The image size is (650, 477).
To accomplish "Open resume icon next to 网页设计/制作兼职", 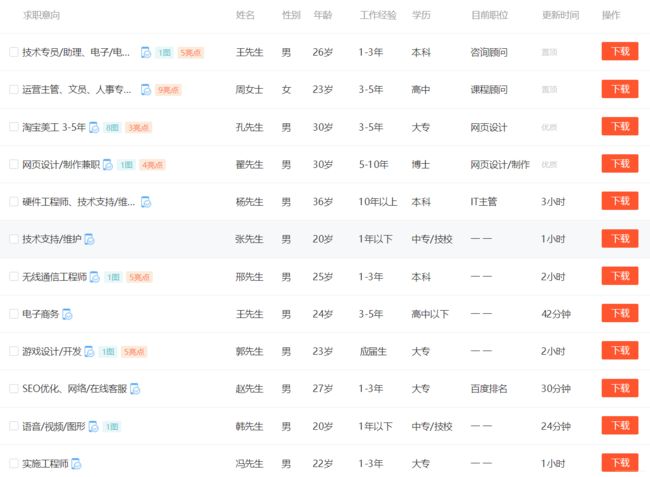I will coord(108,165).
